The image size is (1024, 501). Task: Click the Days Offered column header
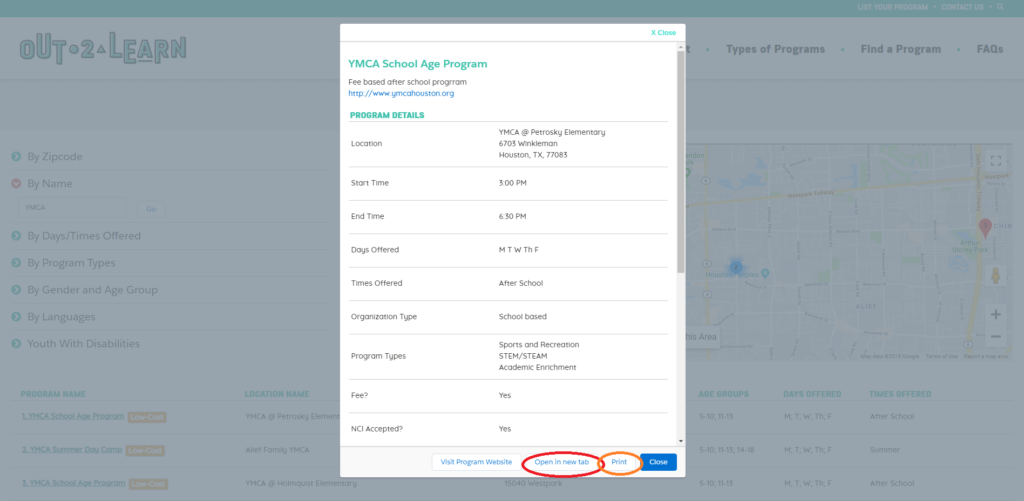812,395
